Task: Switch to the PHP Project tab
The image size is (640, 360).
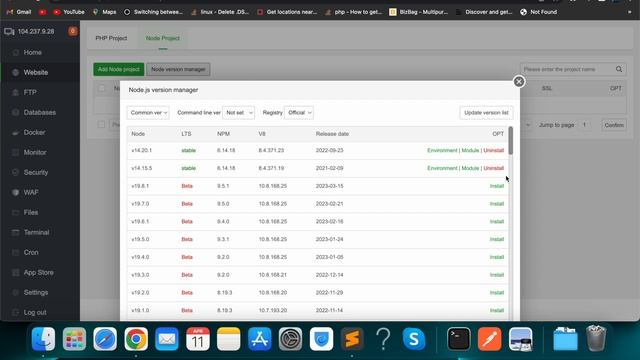Action: [111, 38]
